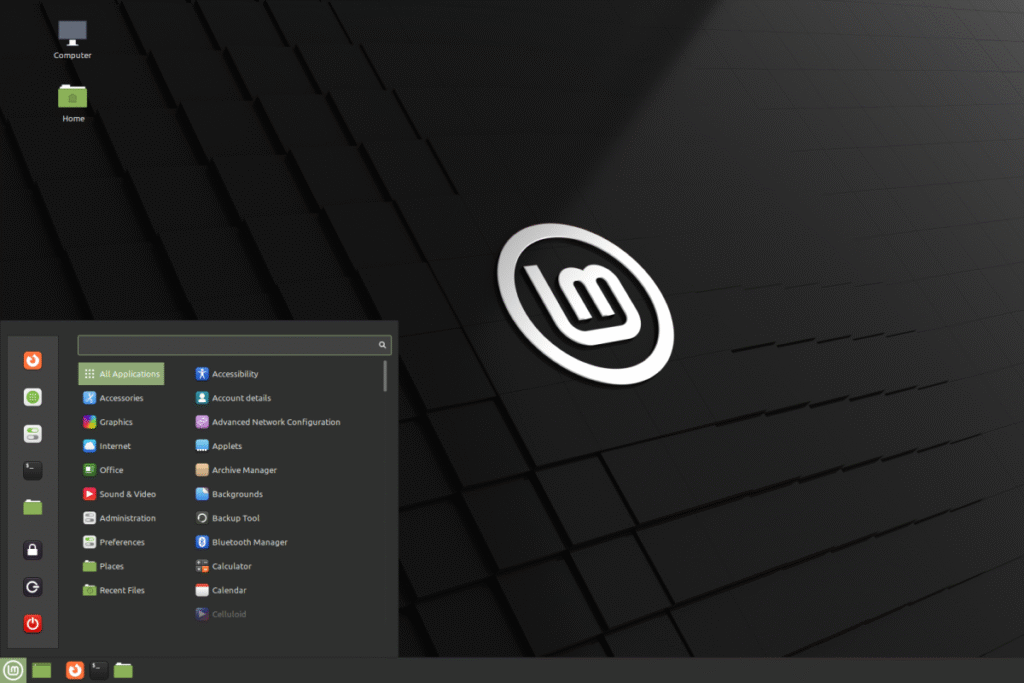Open Firefox from the bottom panel launcher
The width and height of the screenshot is (1024, 683).
pos(75,670)
